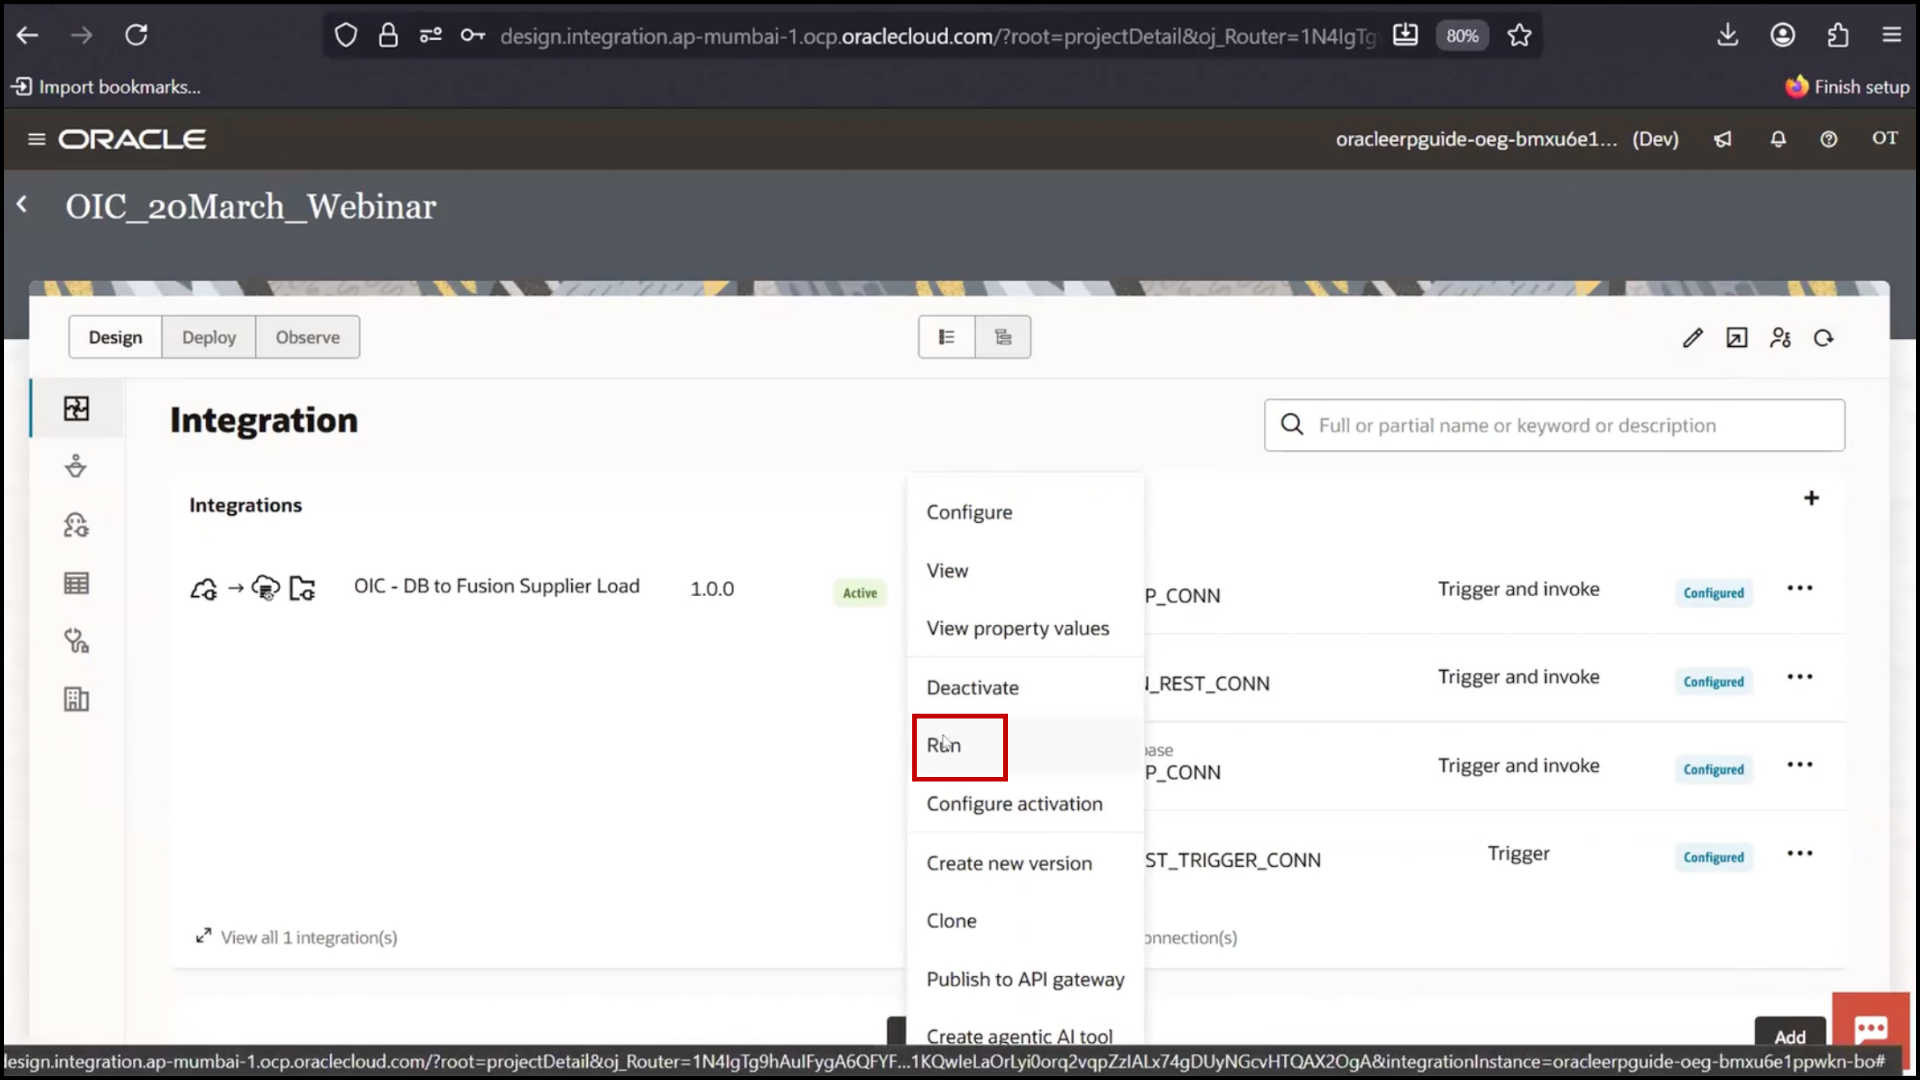The image size is (1920, 1080).
Task: Open the OIC - DB to Fusion Supplier Load integration
Action: (x=497, y=586)
